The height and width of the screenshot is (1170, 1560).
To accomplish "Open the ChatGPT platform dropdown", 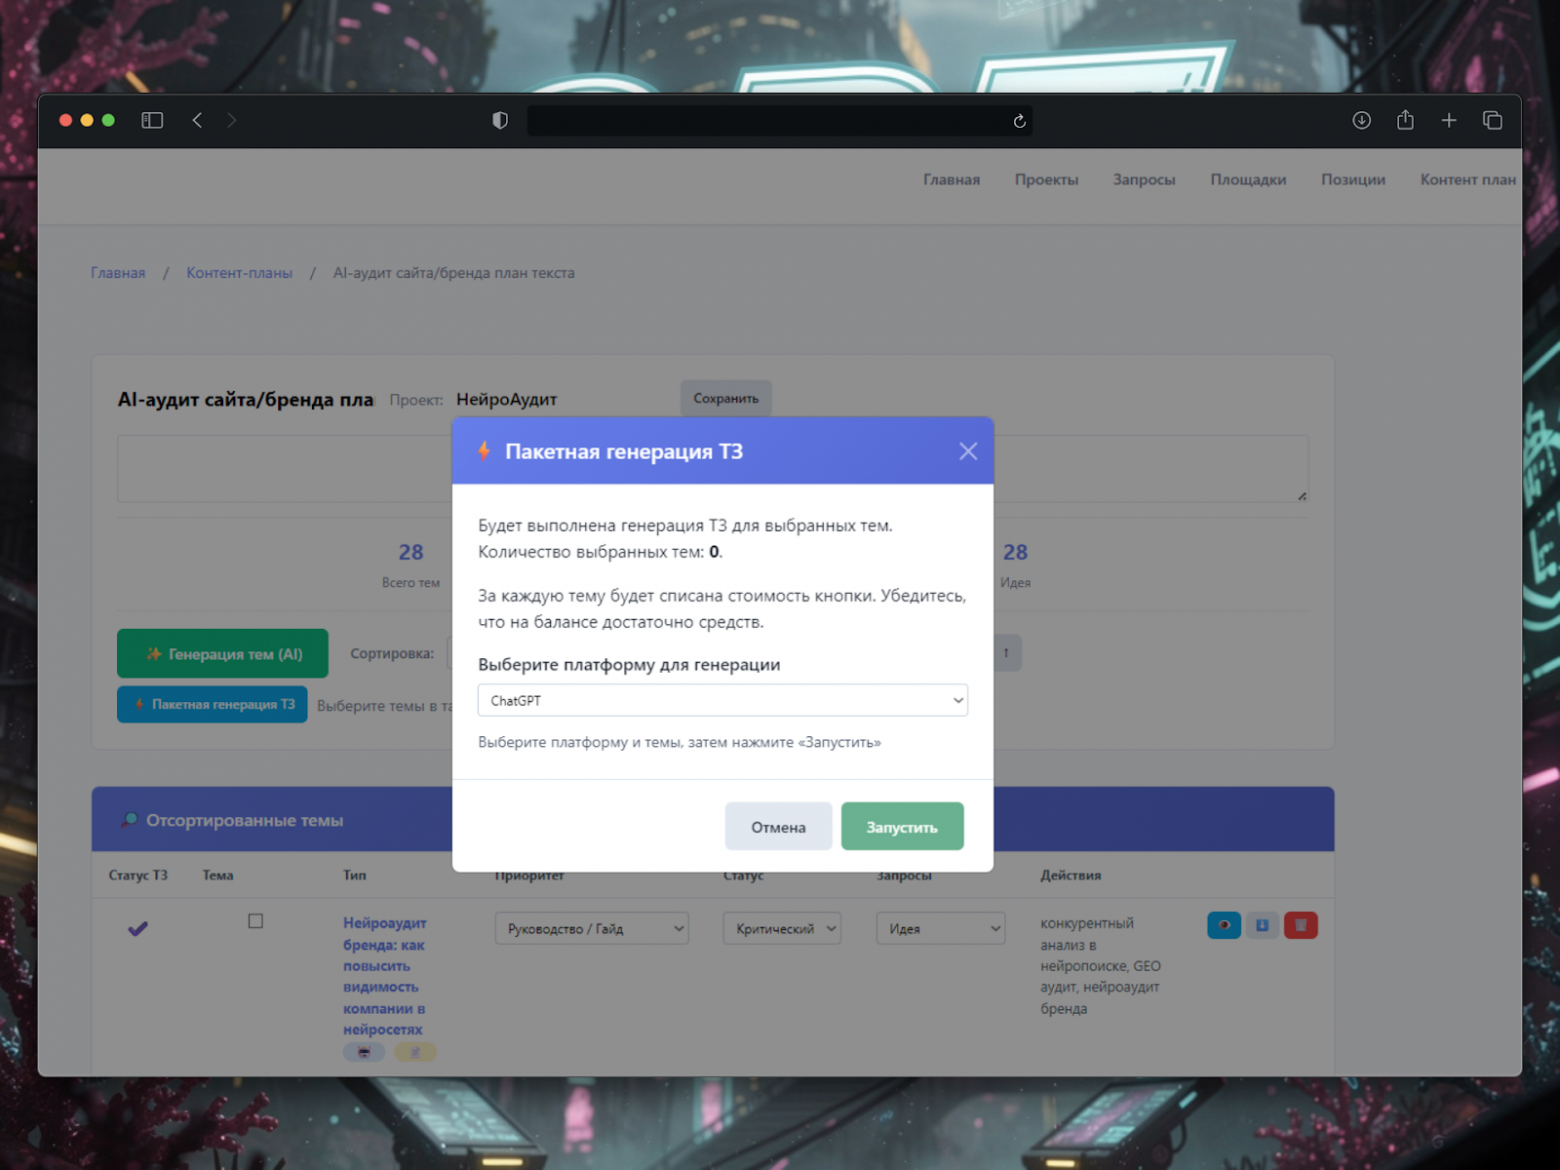I will coord(722,700).
